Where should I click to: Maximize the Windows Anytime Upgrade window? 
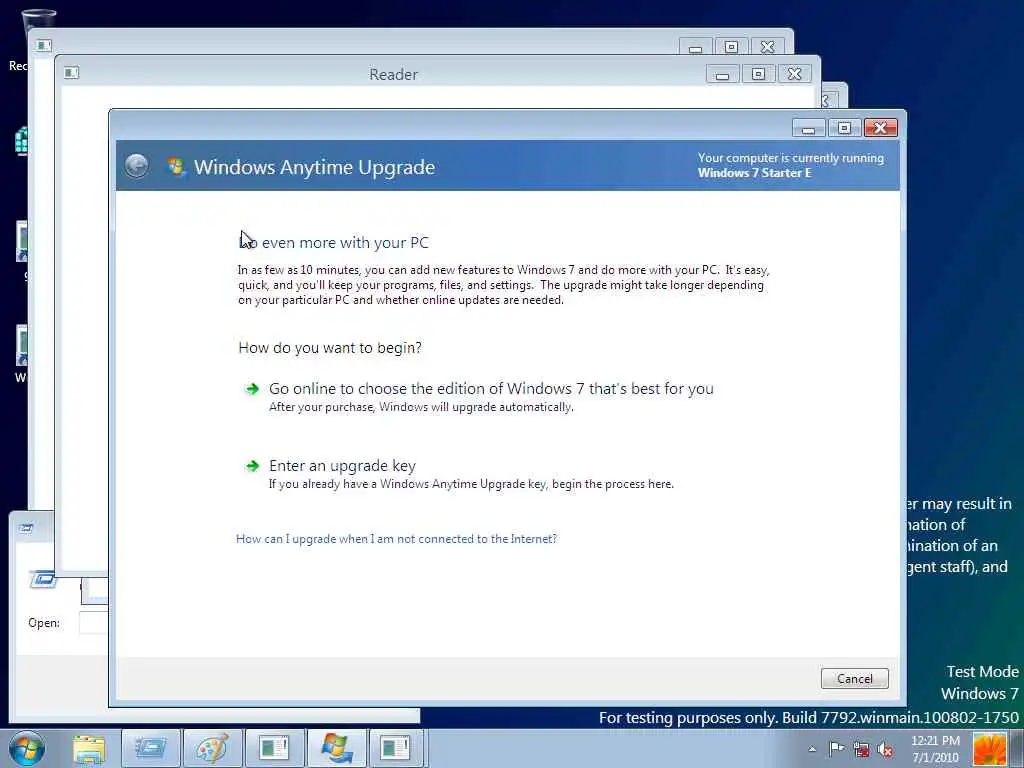click(844, 128)
